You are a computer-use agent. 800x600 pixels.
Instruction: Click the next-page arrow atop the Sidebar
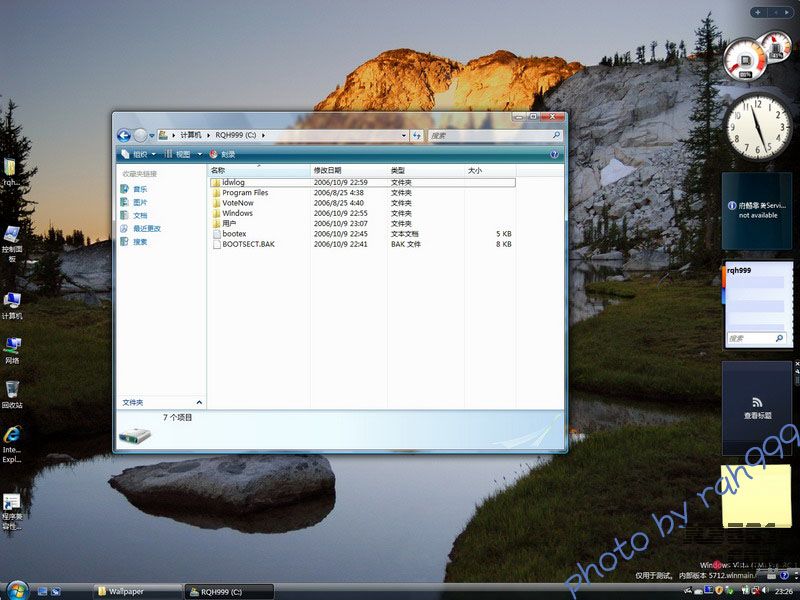coord(788,12)
